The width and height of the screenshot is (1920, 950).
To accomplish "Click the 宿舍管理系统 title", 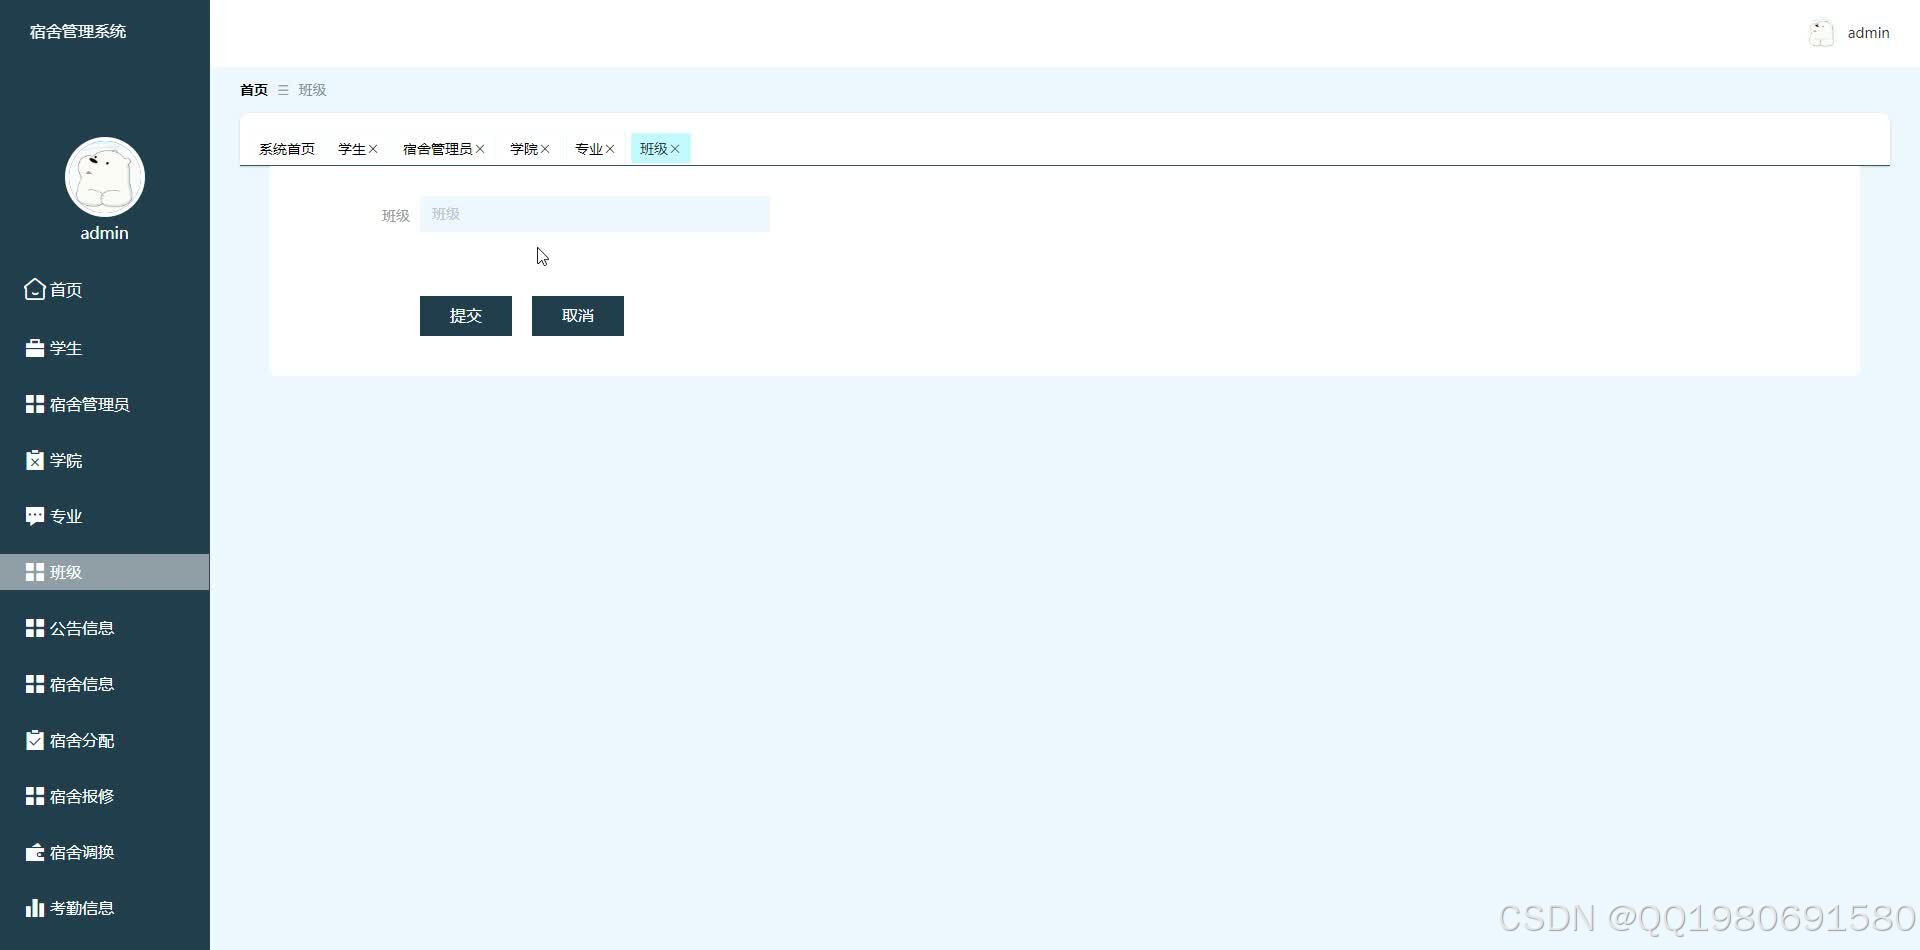I will 78,31.
